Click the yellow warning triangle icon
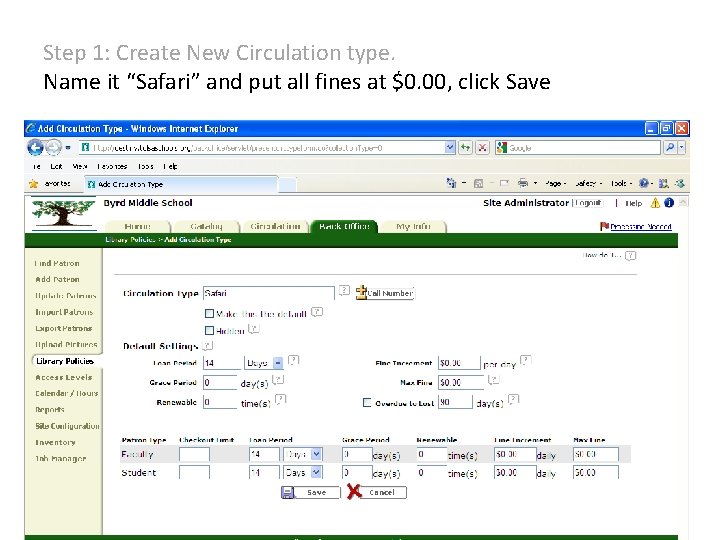 click(655, 203)
